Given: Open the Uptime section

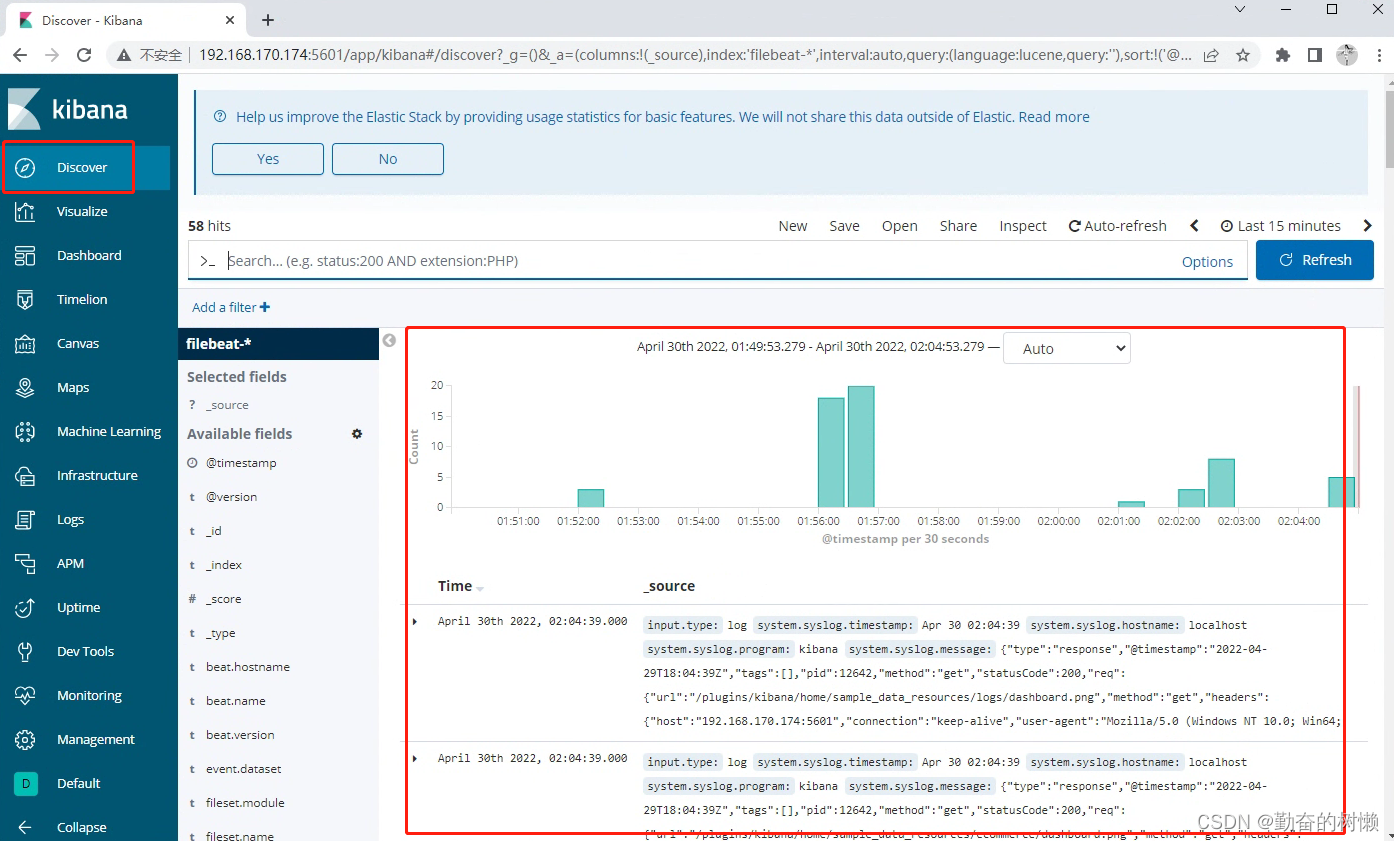Looking at the screenshot, I should 78,607.
